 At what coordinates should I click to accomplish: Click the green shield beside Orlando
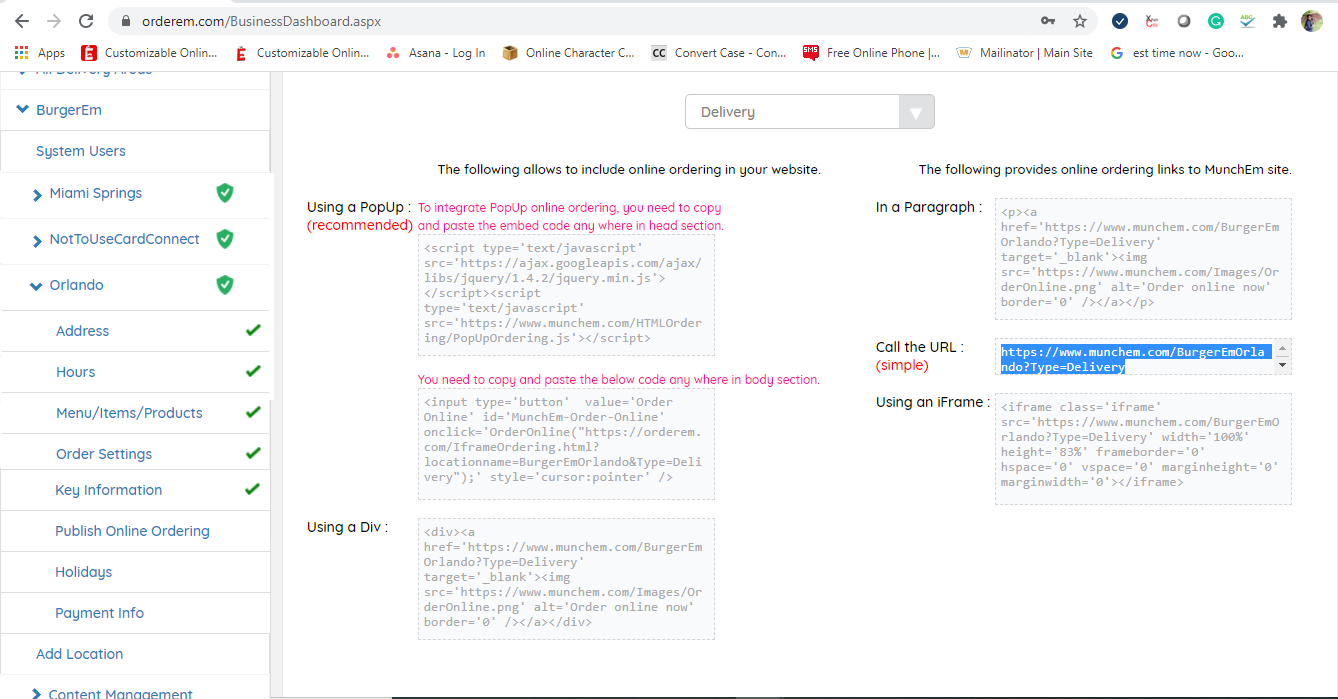point(225,285)
